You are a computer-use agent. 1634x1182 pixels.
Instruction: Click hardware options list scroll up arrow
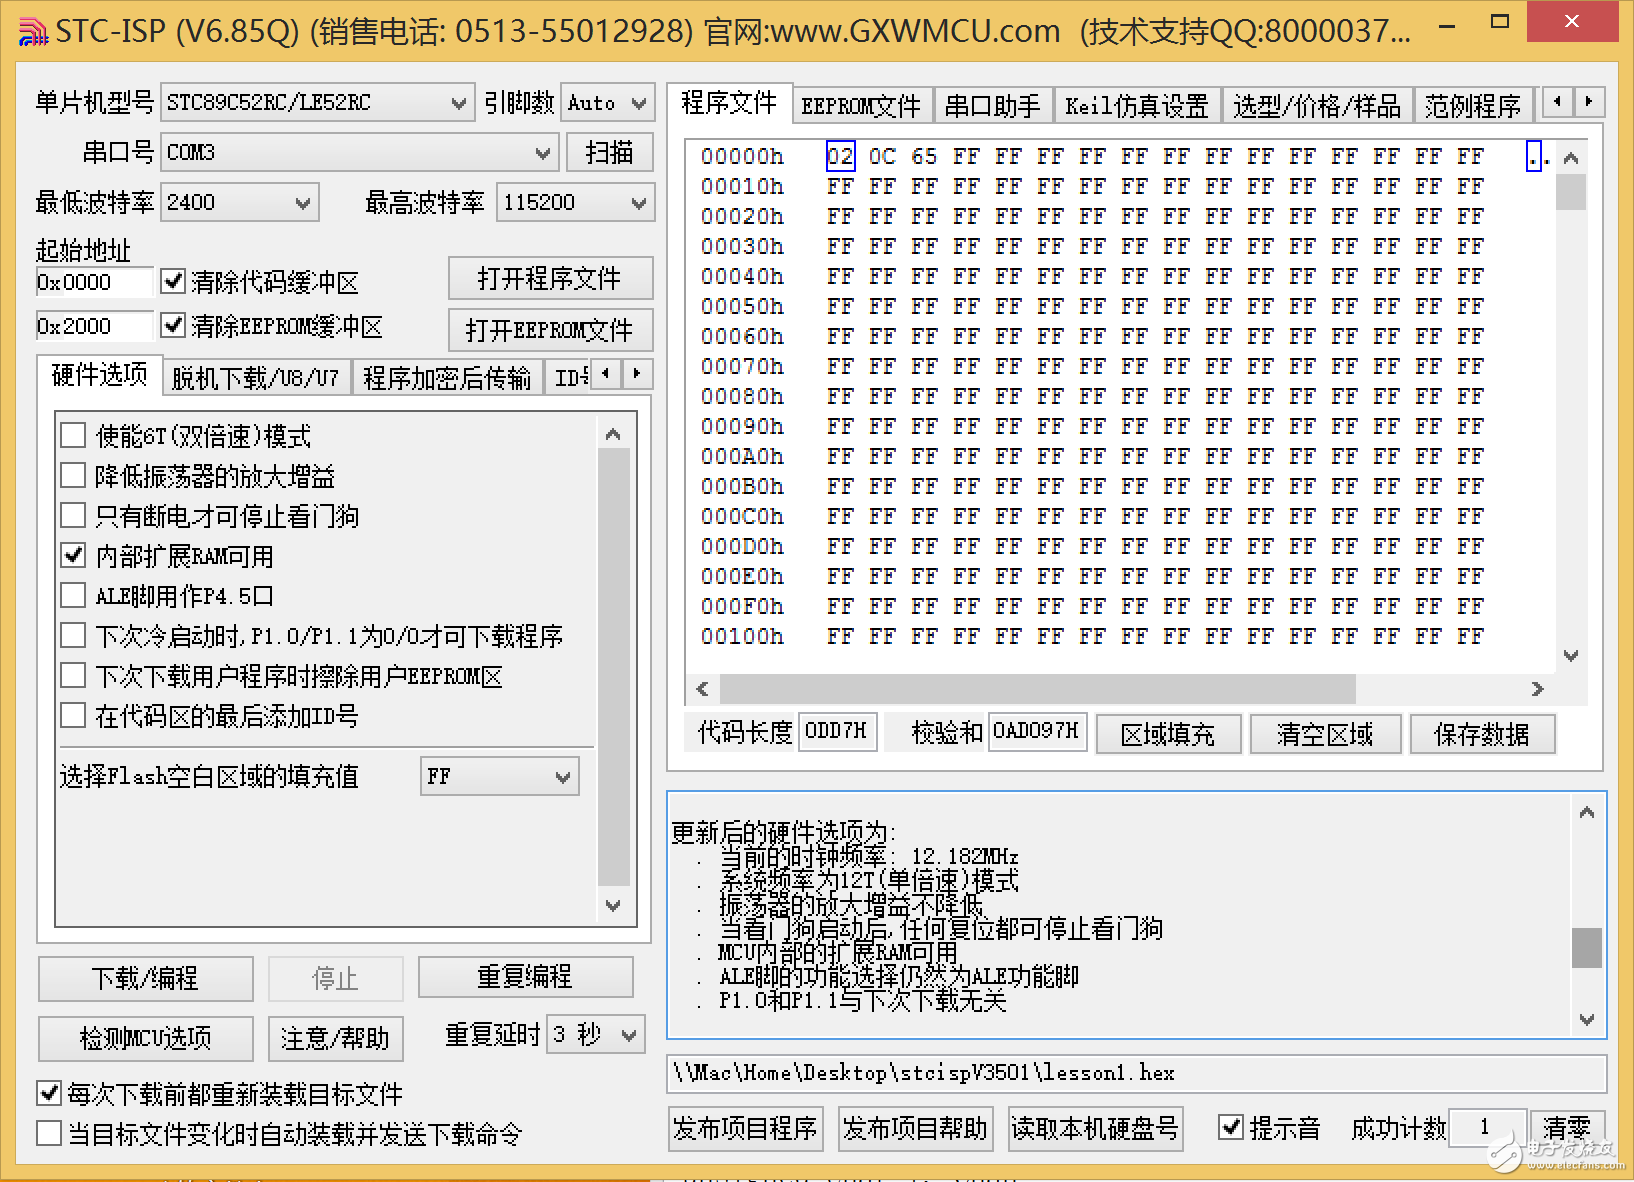click(613, 434)
